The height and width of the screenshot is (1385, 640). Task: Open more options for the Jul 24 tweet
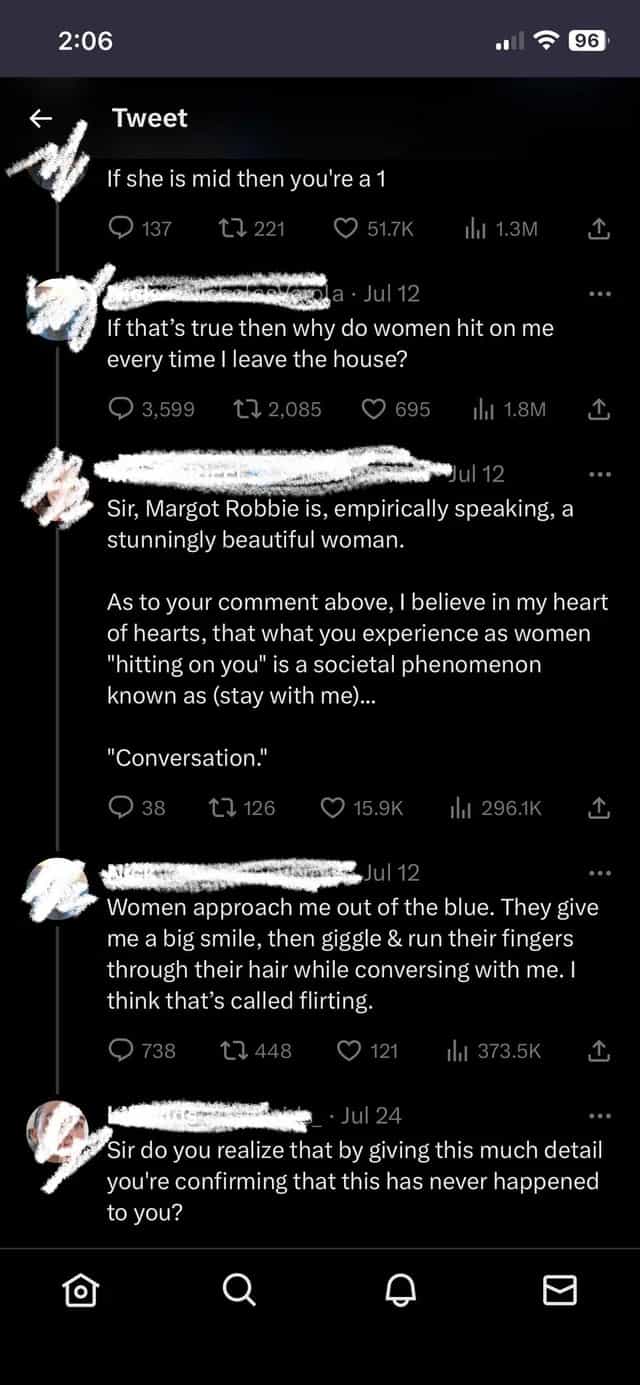click(x=599, y=1116)
